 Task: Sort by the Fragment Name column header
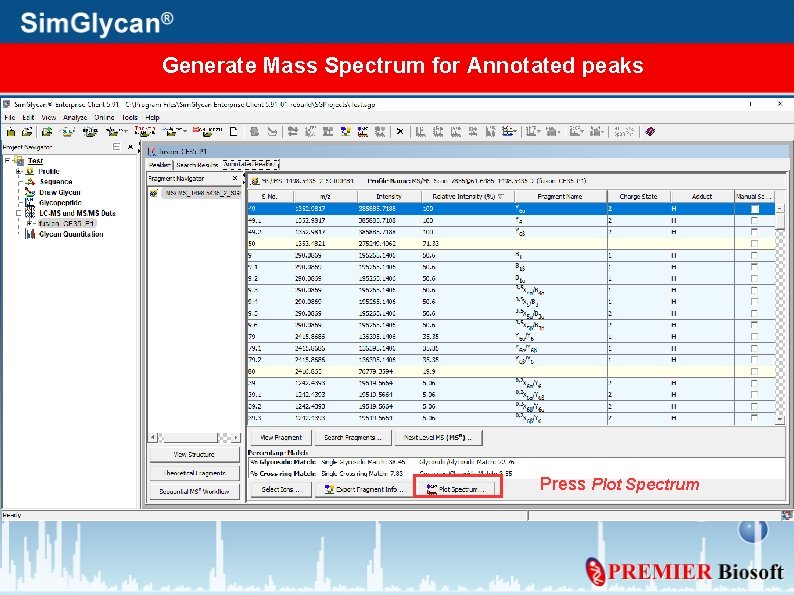[x=560, y=196]
